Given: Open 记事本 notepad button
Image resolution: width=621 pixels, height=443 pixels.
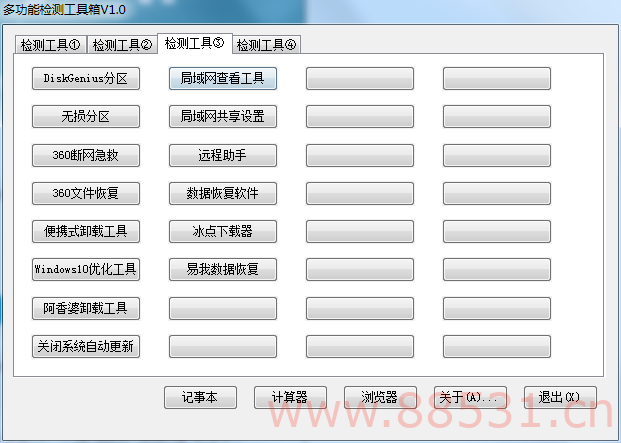Looking at the screenshot, I should coord(200,397).
